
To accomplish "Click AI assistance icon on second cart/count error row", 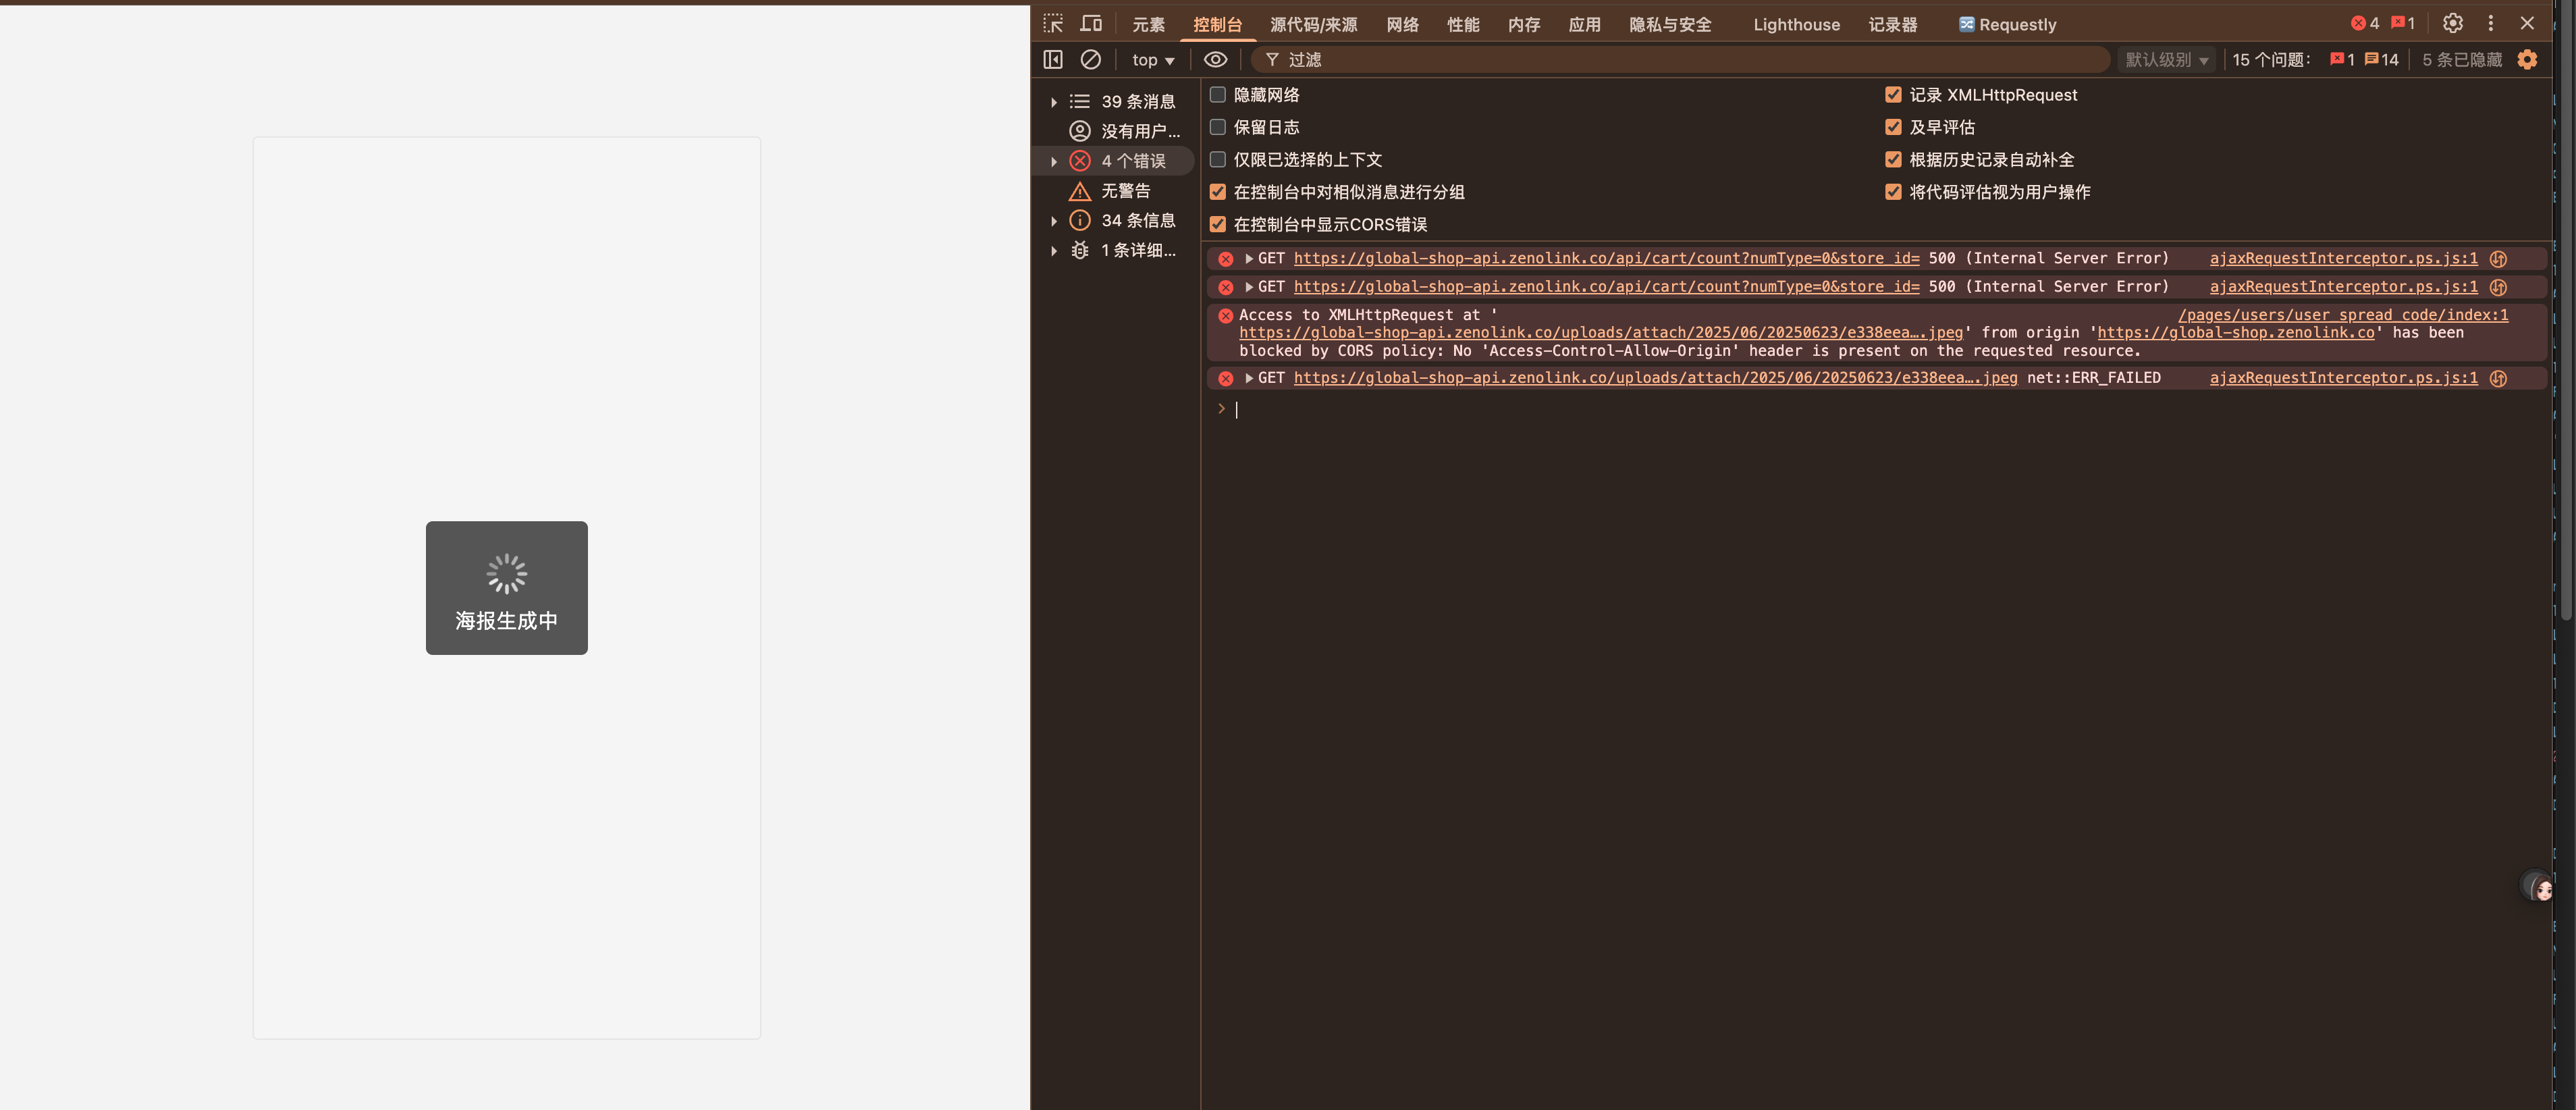I will tap(2498, 287).
